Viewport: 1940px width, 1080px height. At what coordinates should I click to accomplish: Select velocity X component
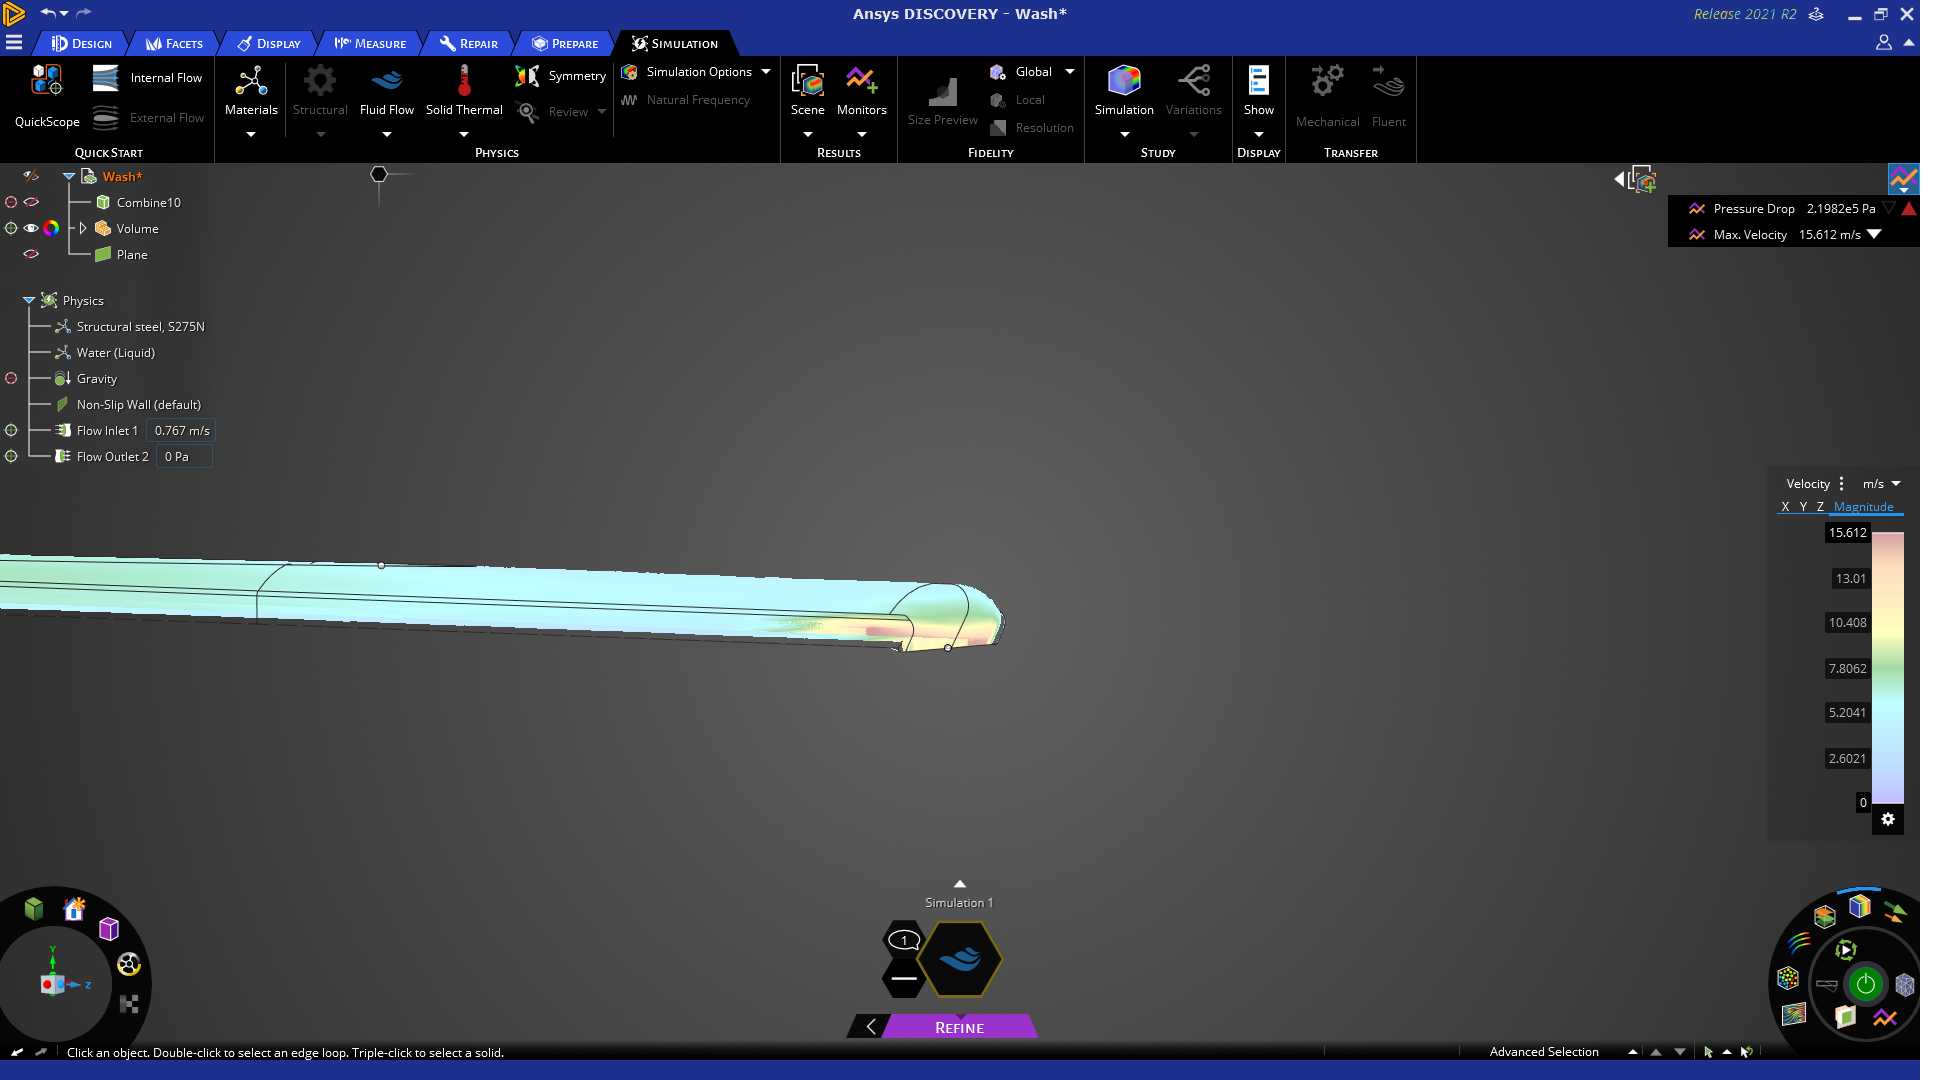[1785, 507]
